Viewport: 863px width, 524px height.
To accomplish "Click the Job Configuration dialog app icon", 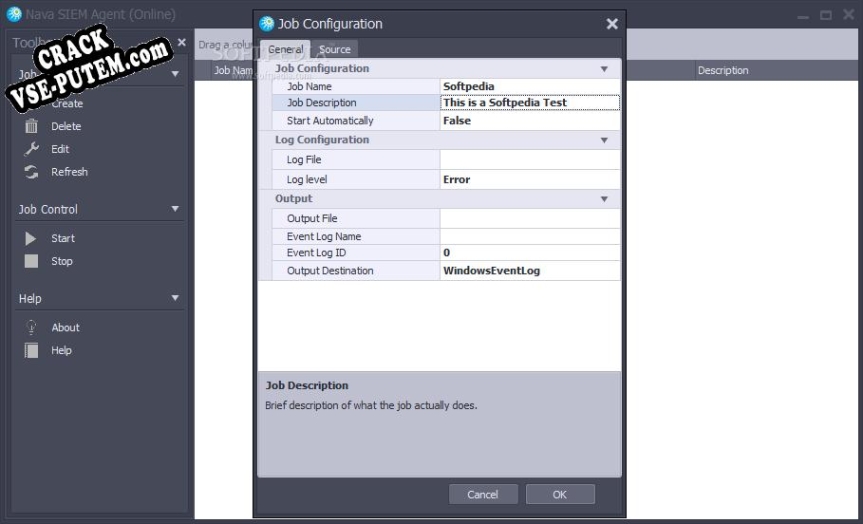I will pyautogui.click(x=267, y=24).
